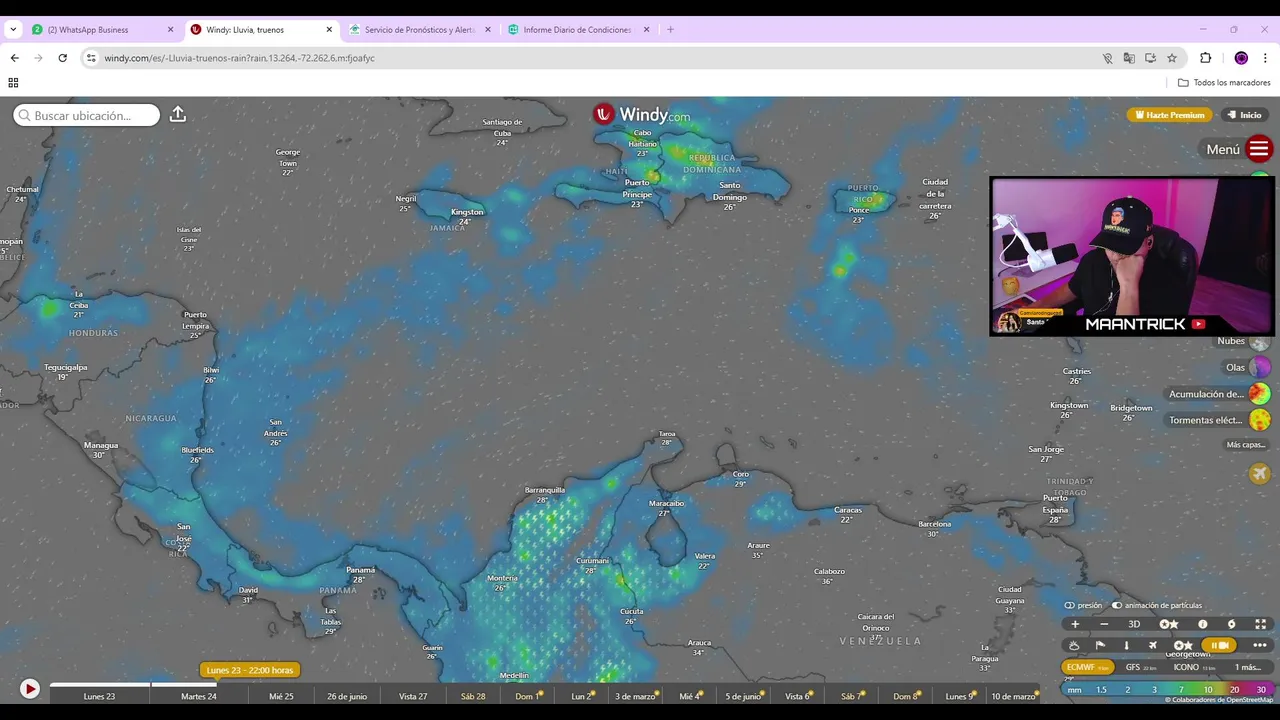This screenshot has width=1280, height=720.
Task: Bookmark this page with the star icon
Action: [1172, 58]
